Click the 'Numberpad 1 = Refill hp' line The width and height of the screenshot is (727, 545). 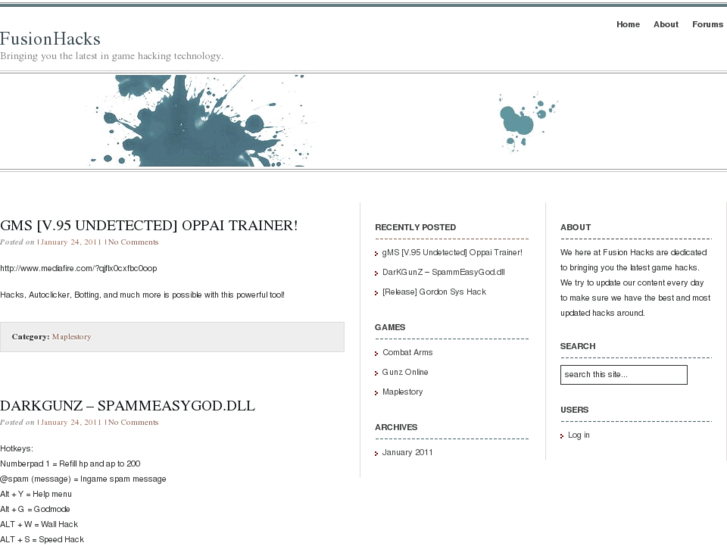(x=70, y=464)
